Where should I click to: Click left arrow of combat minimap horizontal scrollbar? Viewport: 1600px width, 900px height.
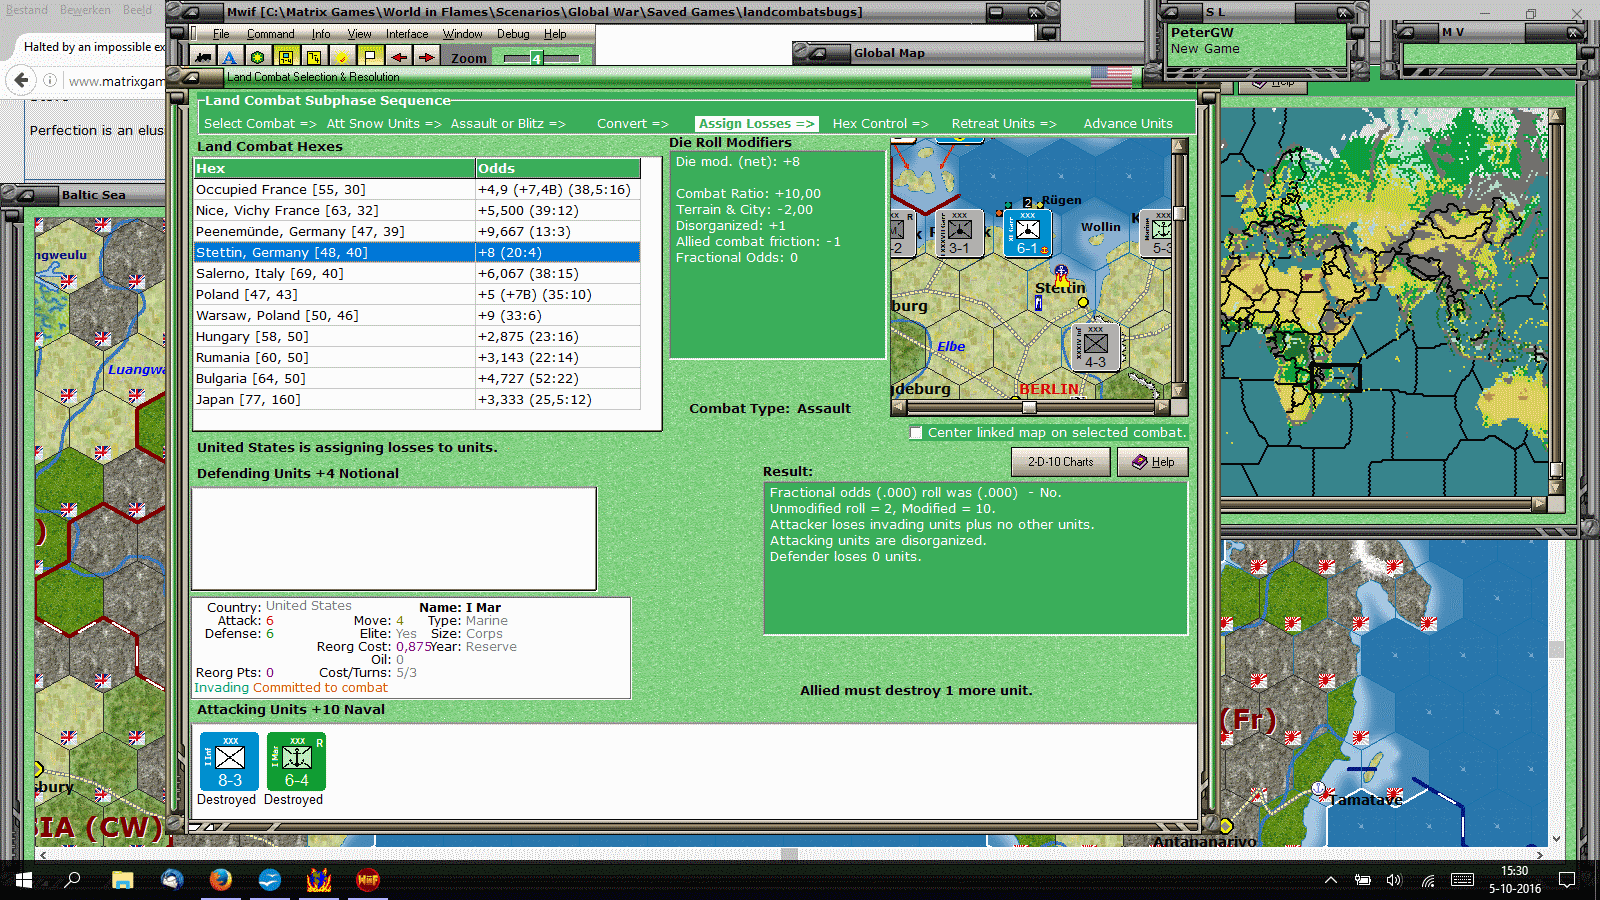[x=899, y=408]
